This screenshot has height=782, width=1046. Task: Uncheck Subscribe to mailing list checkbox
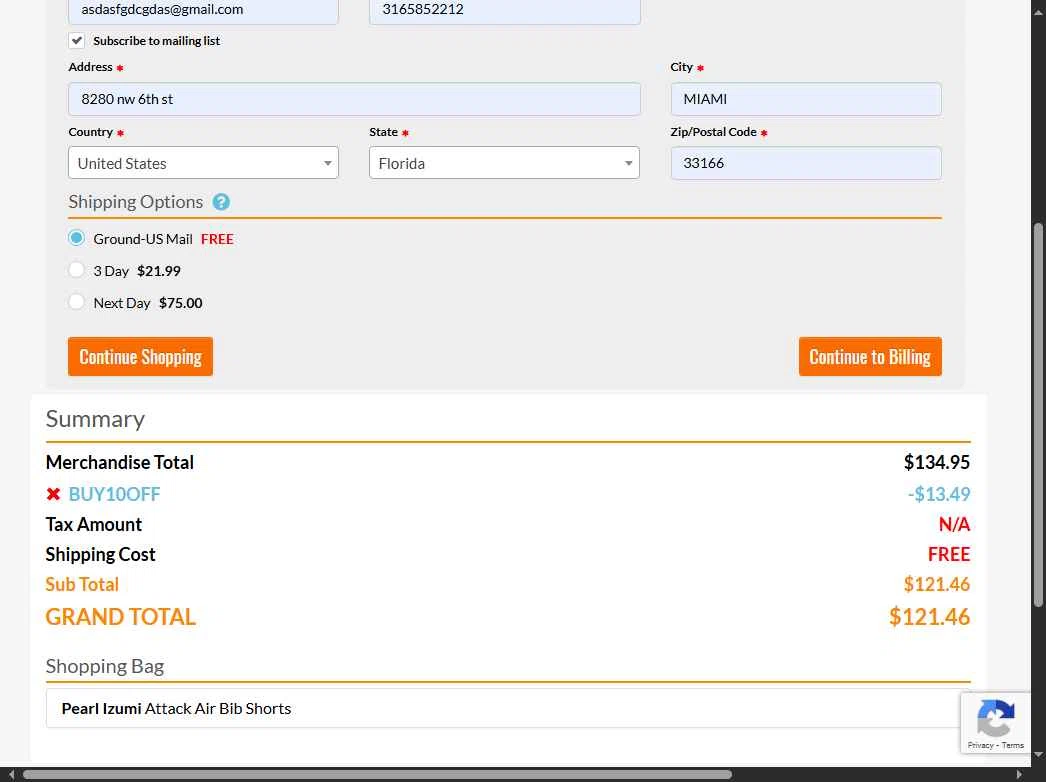[x=77, y=41]
